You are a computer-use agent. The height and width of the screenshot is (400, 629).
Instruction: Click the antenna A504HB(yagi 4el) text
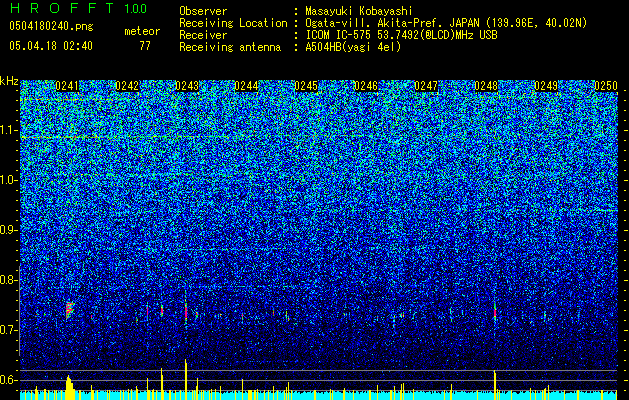click(x=353, y=47)
